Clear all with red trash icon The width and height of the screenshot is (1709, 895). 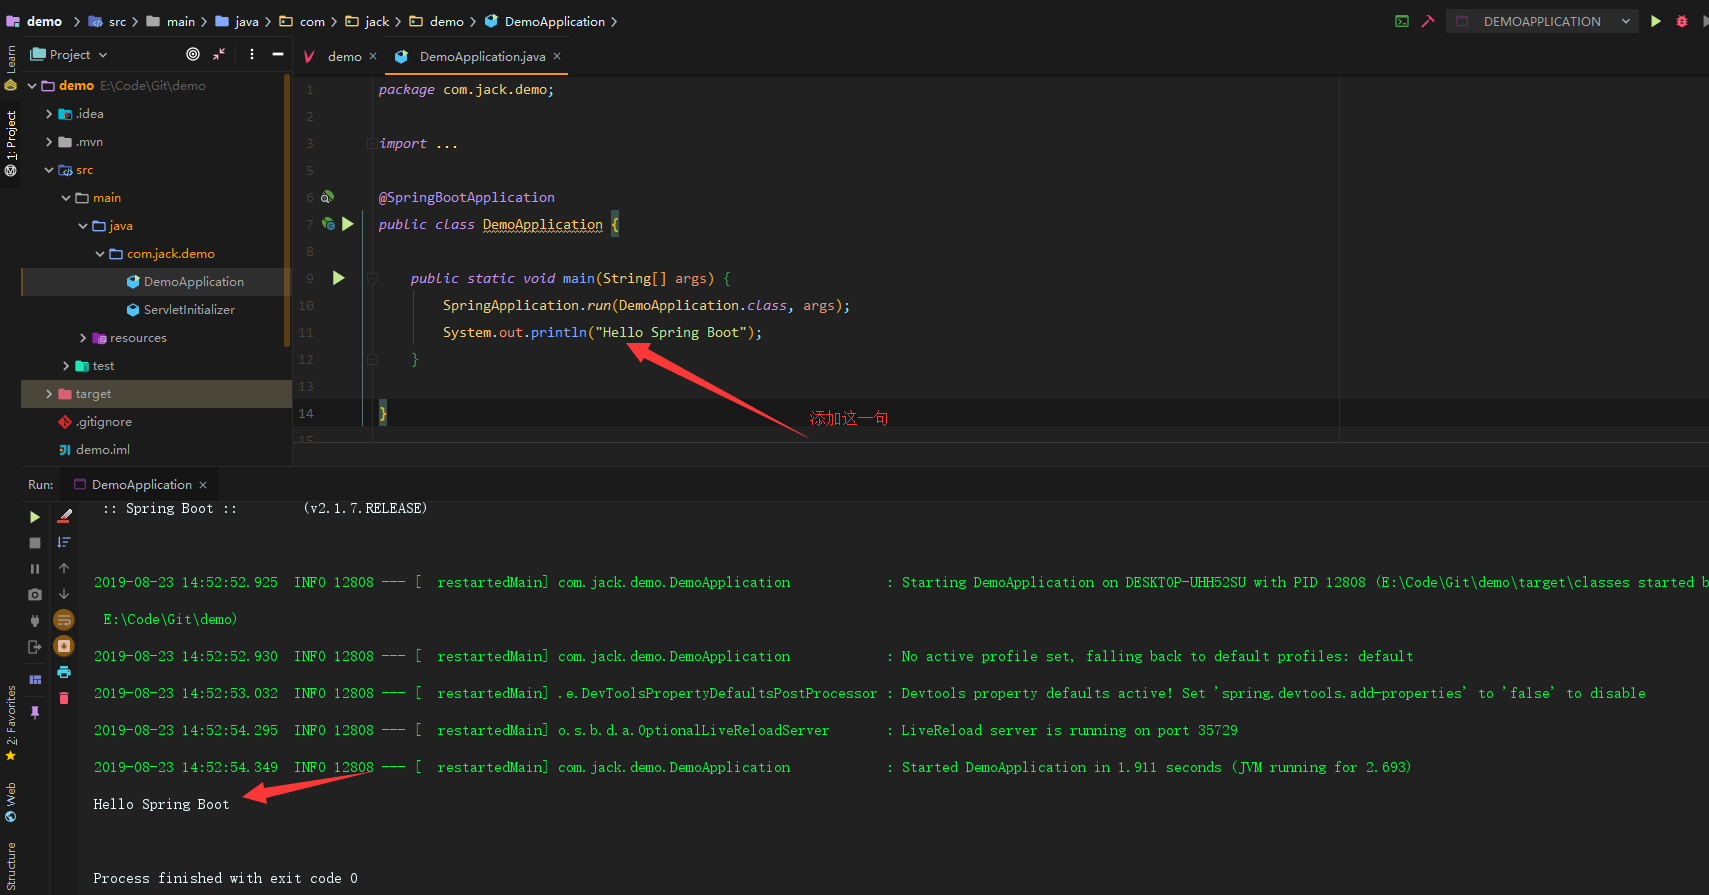(x=64, y=698)
